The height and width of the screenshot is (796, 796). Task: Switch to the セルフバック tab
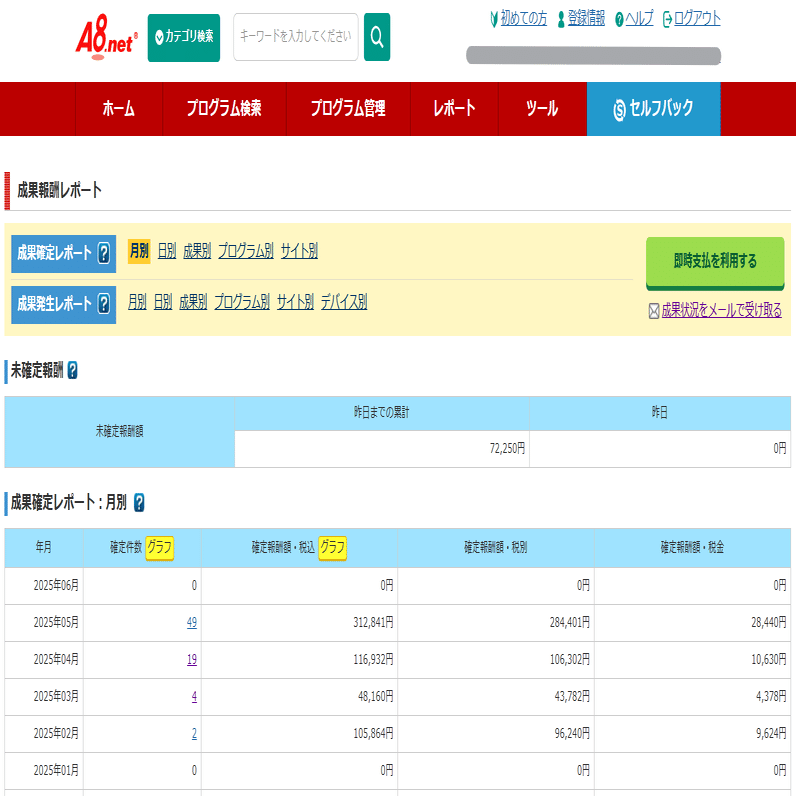(x=653, y=109)
